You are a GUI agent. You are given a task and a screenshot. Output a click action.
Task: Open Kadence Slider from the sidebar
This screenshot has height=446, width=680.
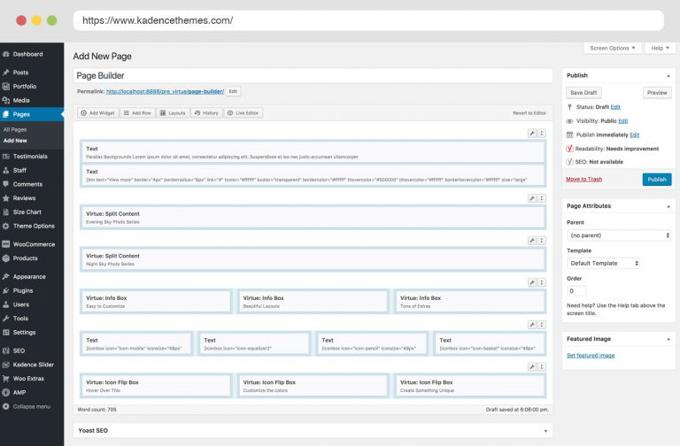pyautogui.click(x=32, y=365)
